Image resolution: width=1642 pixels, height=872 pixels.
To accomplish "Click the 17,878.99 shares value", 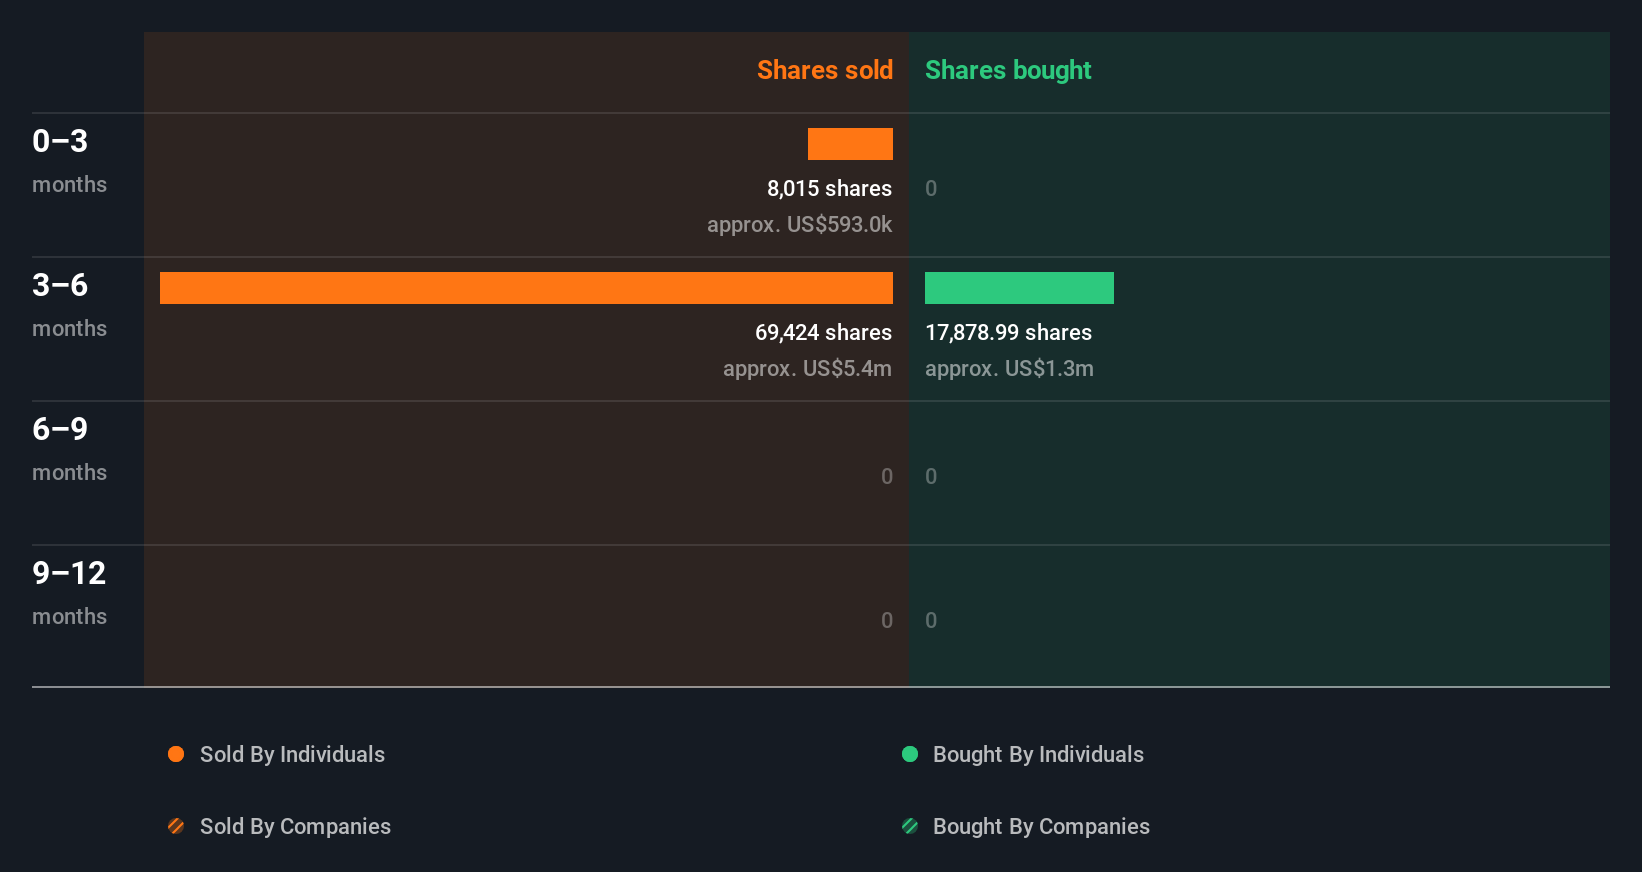I will (x=1008, y=332).
